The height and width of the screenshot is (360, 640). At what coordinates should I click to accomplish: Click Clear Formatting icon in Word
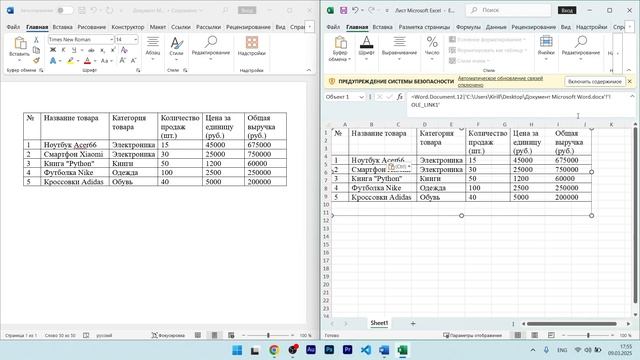click(x=124, y=50)
